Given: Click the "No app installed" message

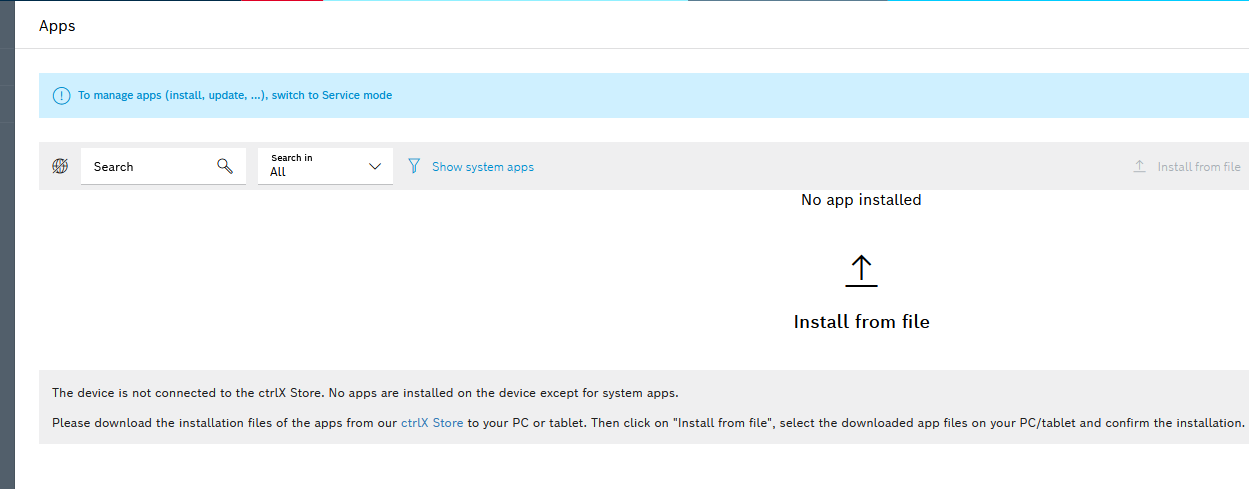Looking at the screenshot, I should [x=861, y=200].
